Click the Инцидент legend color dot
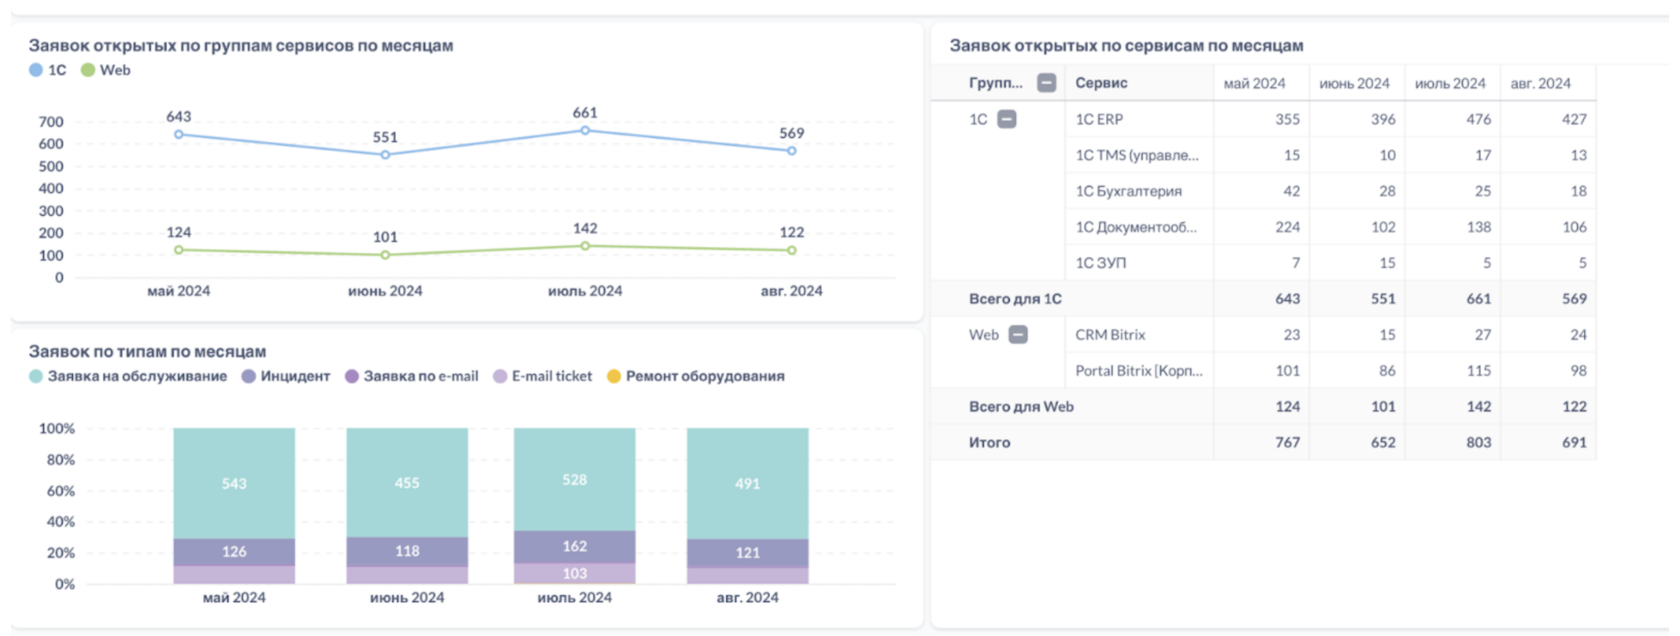The width and height of the screenshot is (1680, 636). [249, 376]
